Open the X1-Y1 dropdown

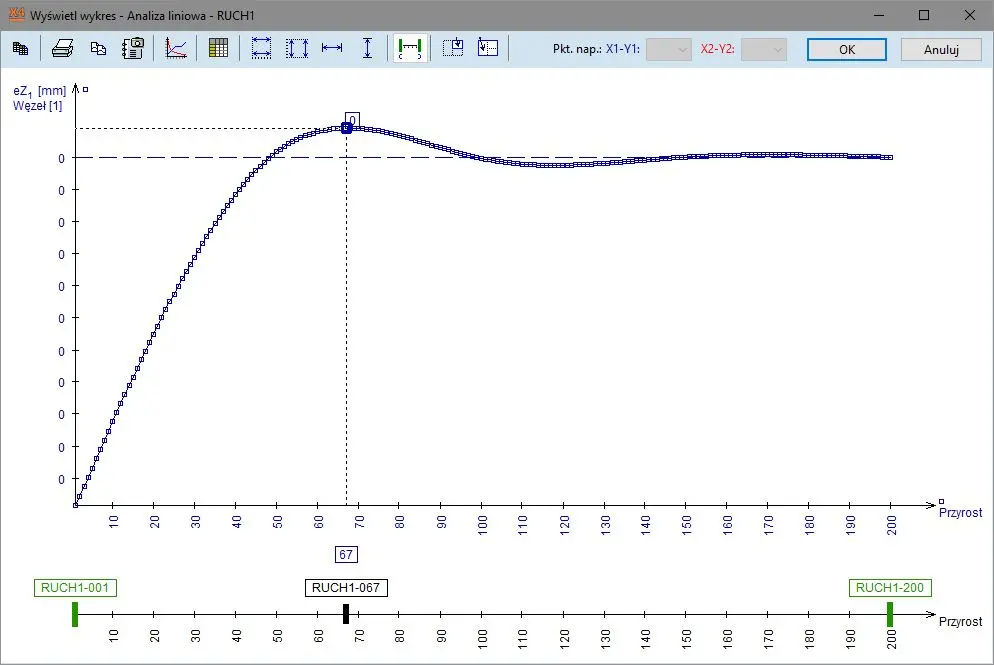669,49
